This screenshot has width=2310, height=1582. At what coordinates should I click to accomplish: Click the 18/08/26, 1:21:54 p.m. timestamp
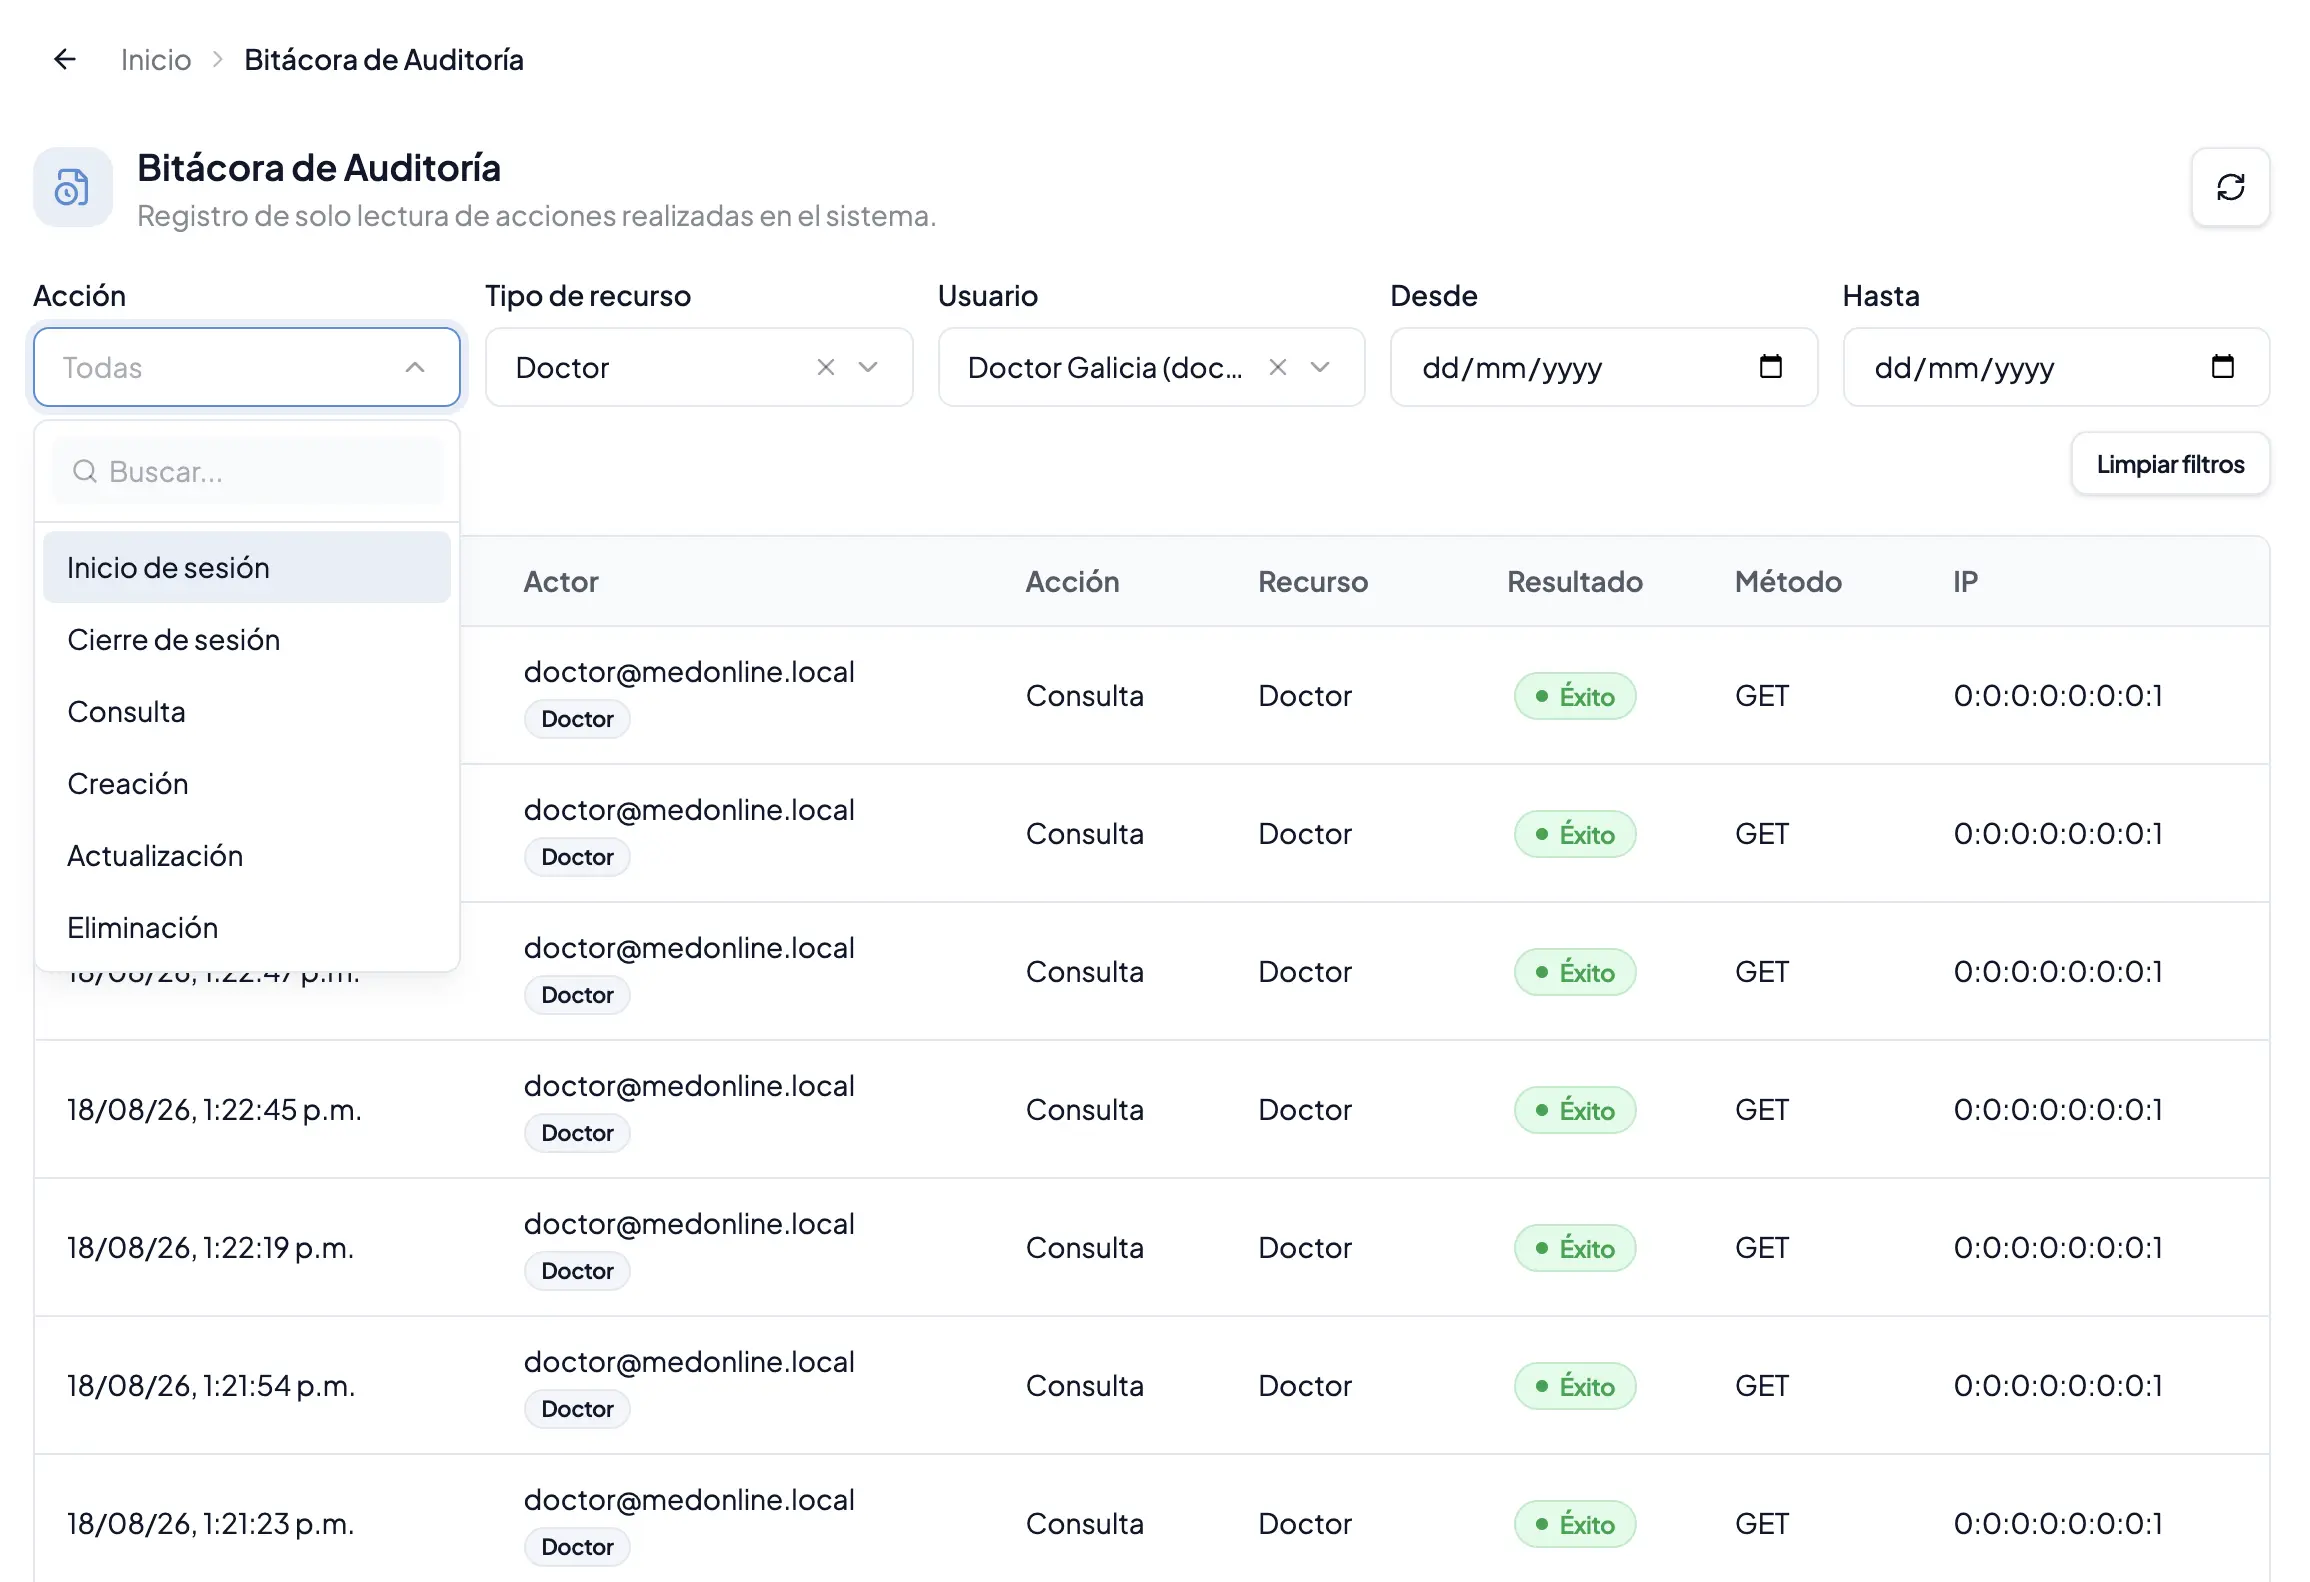211,1386
